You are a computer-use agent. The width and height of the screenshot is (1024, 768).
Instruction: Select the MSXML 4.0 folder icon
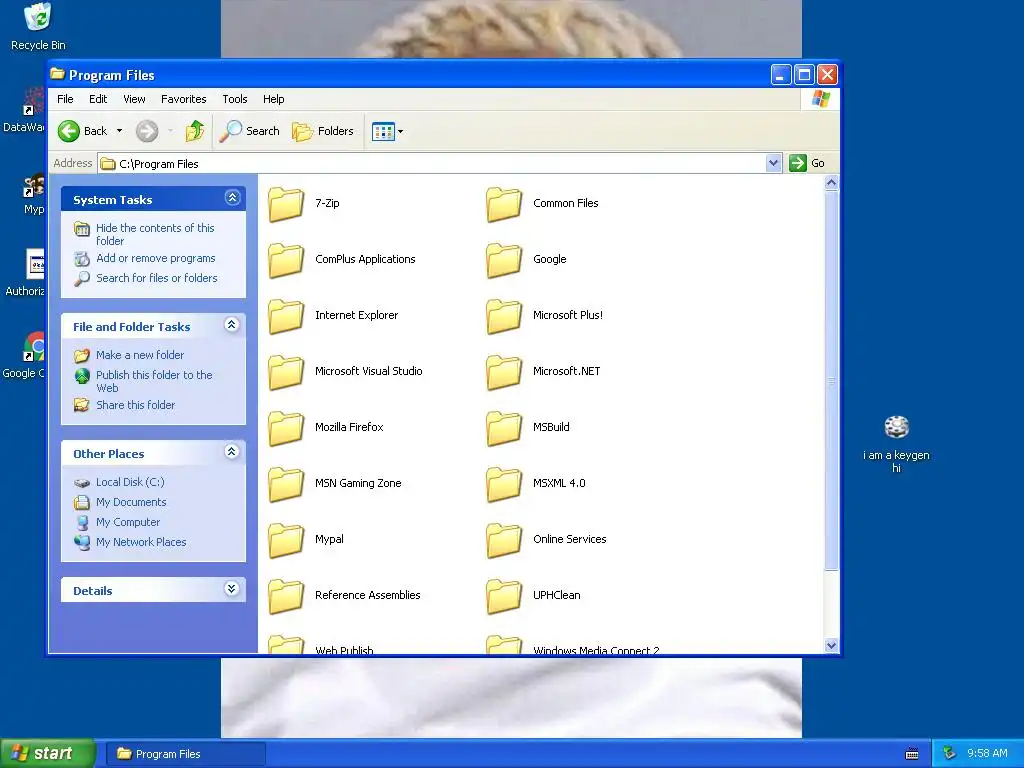coord(504,485)
